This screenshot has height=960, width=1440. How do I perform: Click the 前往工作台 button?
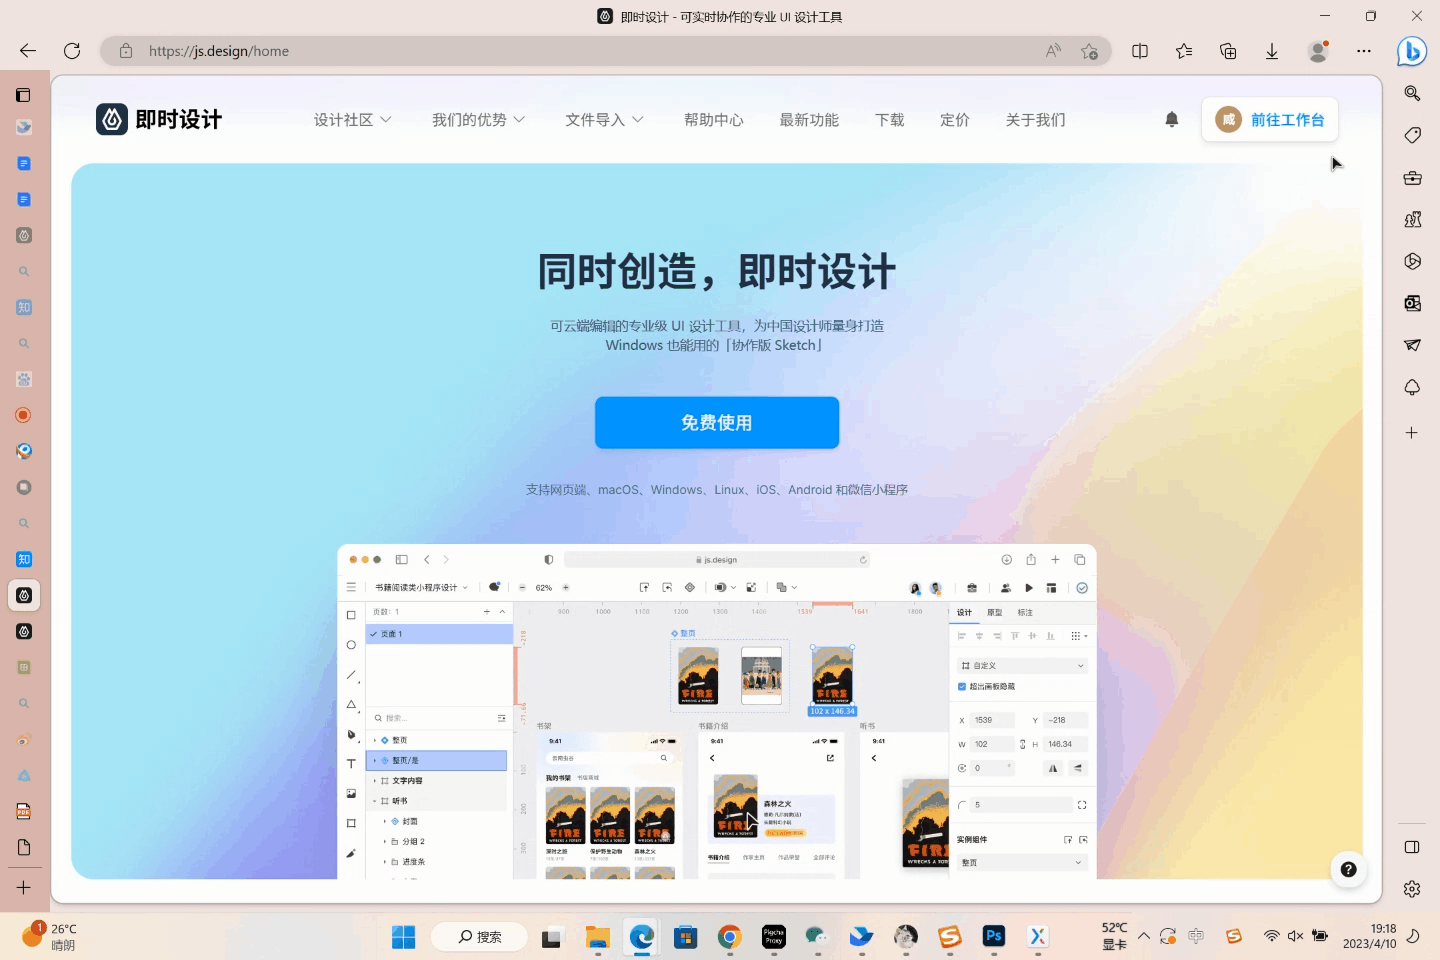point(1270,120)
